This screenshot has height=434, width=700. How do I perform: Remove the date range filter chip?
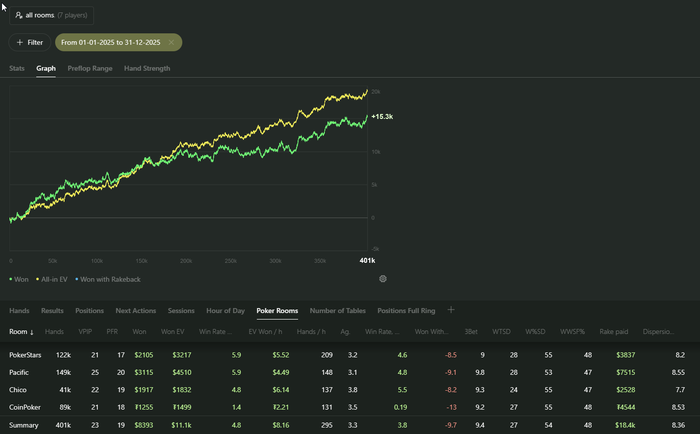click(x=171, y=42)
